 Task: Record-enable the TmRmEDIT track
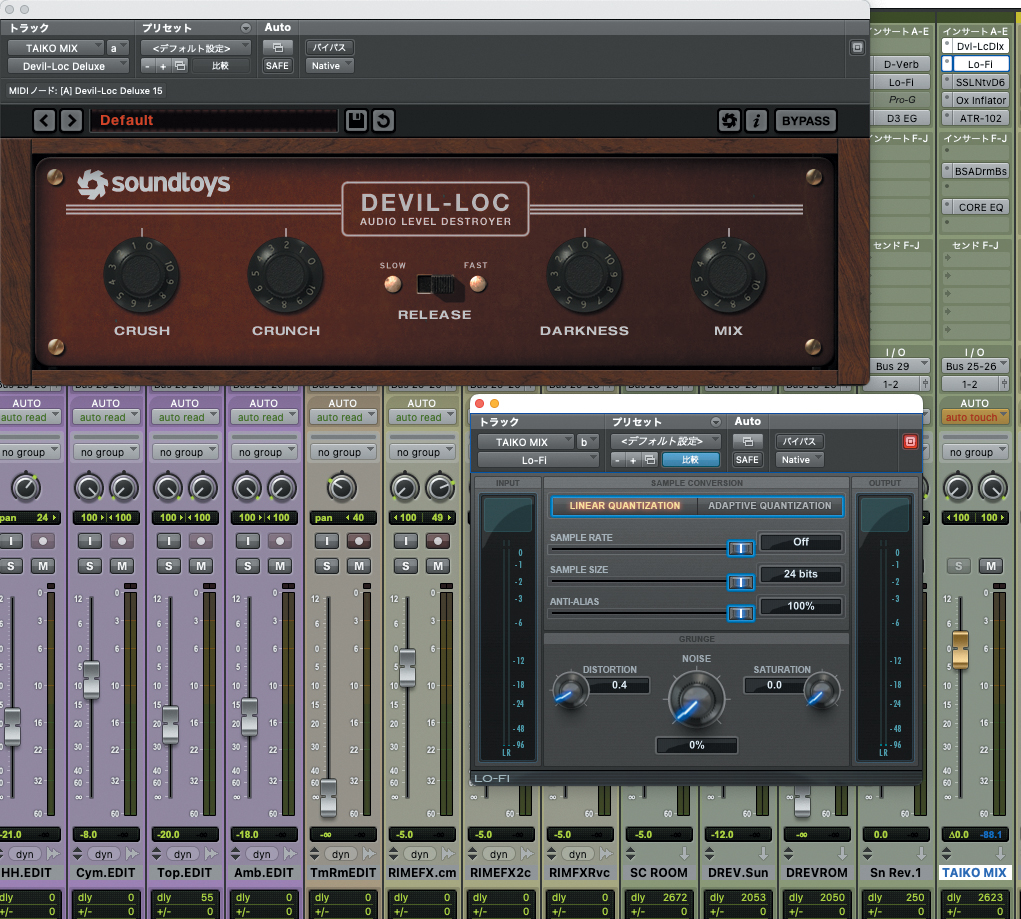point(359,541)
